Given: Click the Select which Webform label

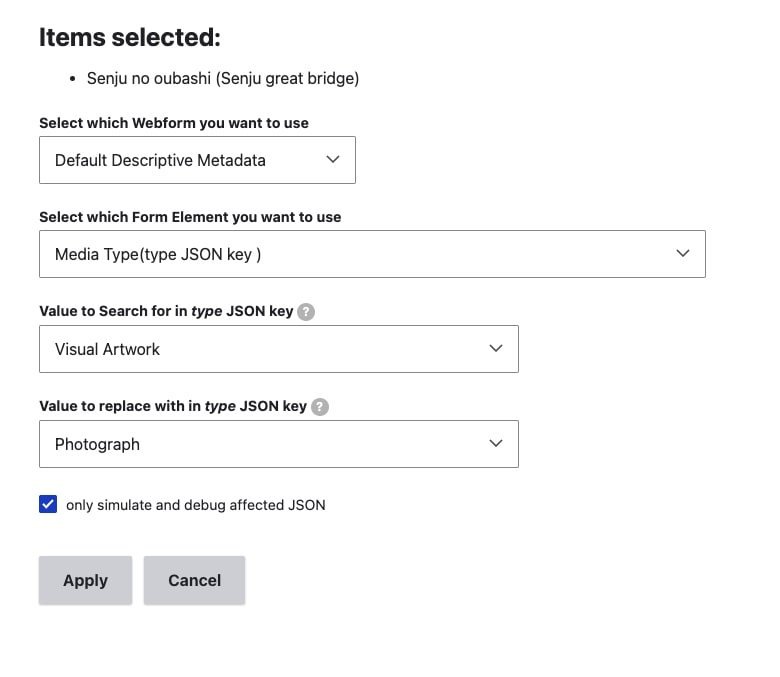Looking at the screenshot, I should (174, 123).
